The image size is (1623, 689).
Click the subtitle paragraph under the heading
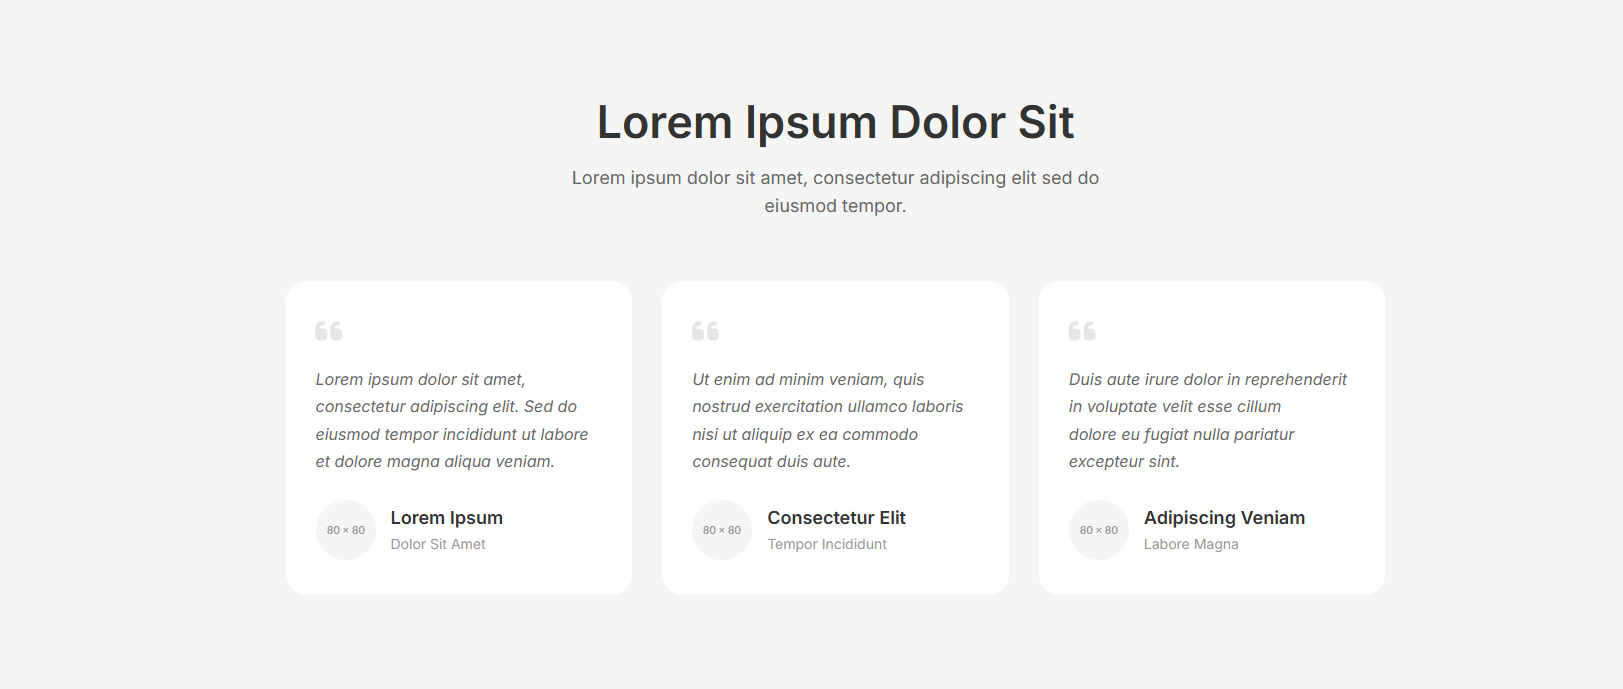835,192
